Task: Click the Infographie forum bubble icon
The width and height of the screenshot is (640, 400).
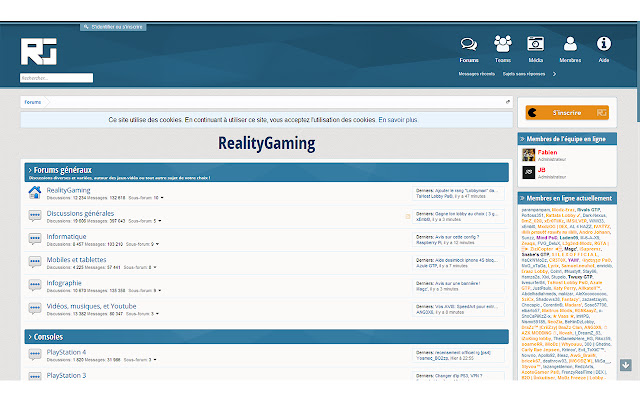Action: pos(35,285)
